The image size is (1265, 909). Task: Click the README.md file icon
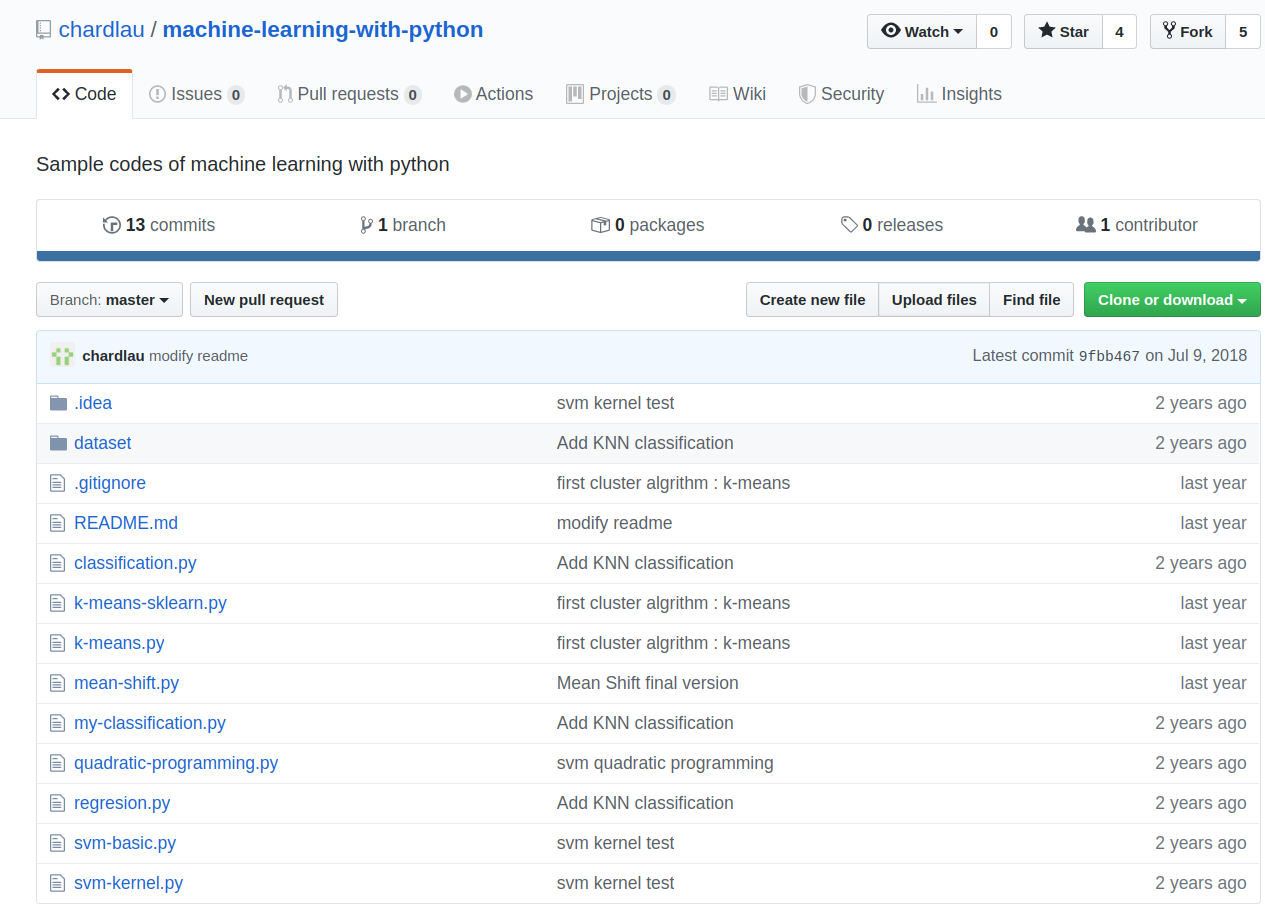click(58, 523)
